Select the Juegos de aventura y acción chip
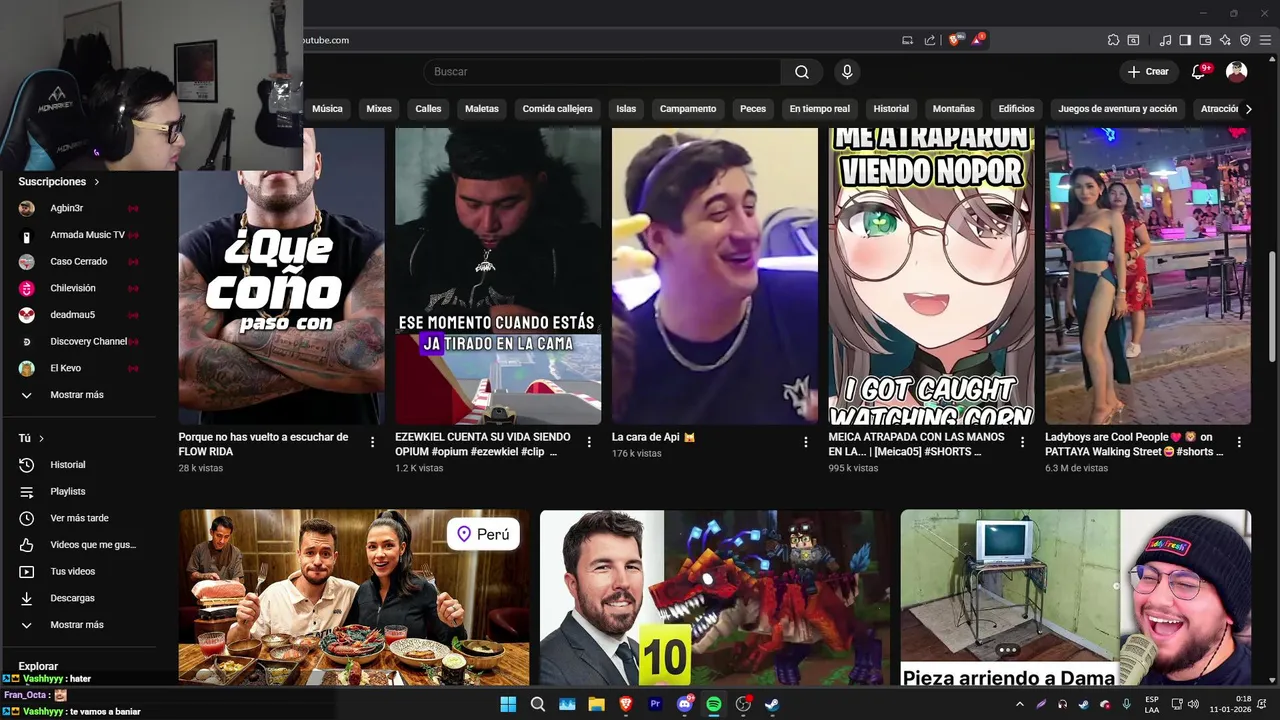Viewport: 1280px width, 720px height. pyautogui.click(x=1117, y=109)
